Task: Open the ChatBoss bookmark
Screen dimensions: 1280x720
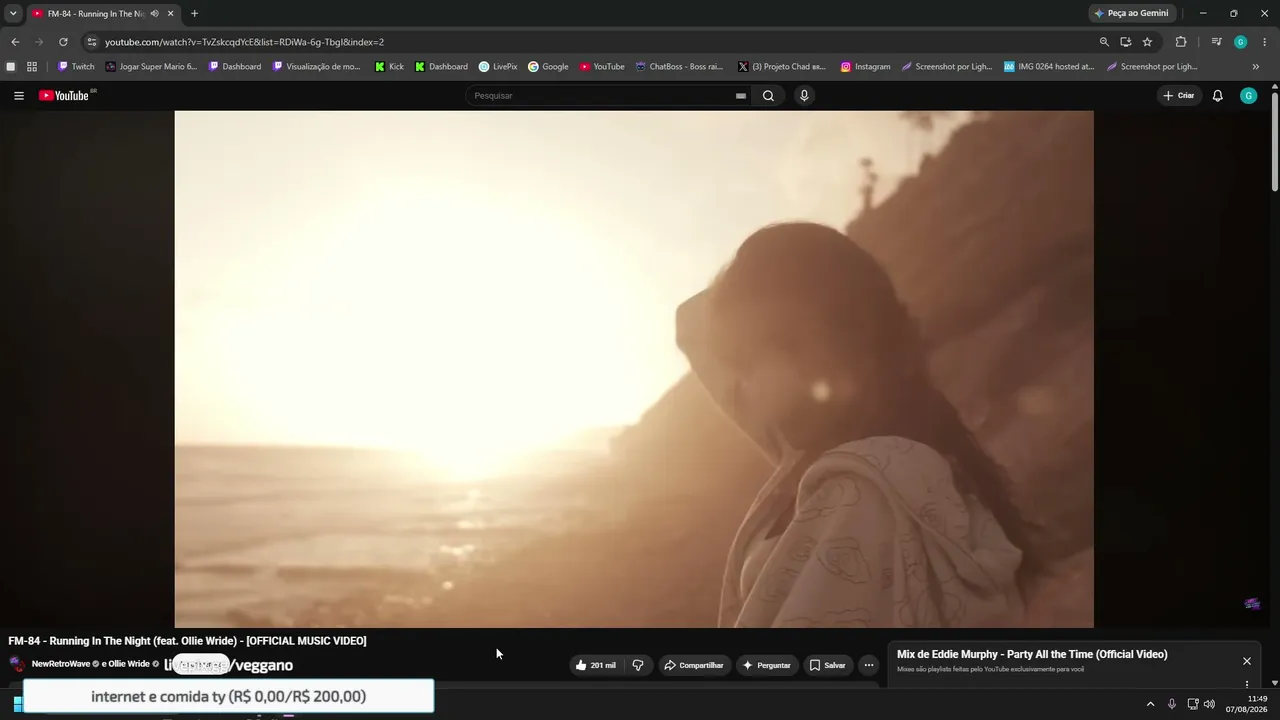Action: tap(679, 67)
